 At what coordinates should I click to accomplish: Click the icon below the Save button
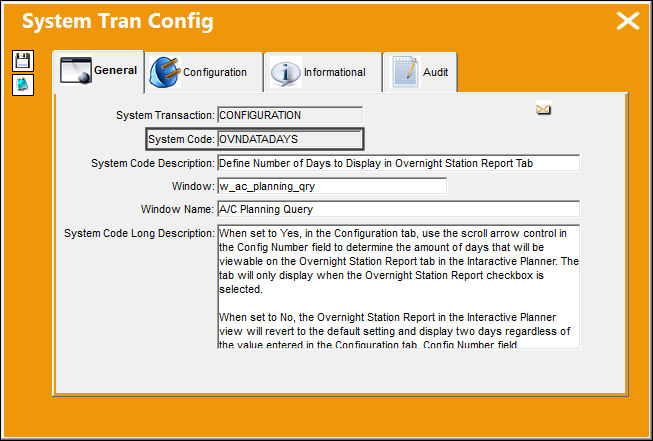point(23,85)
